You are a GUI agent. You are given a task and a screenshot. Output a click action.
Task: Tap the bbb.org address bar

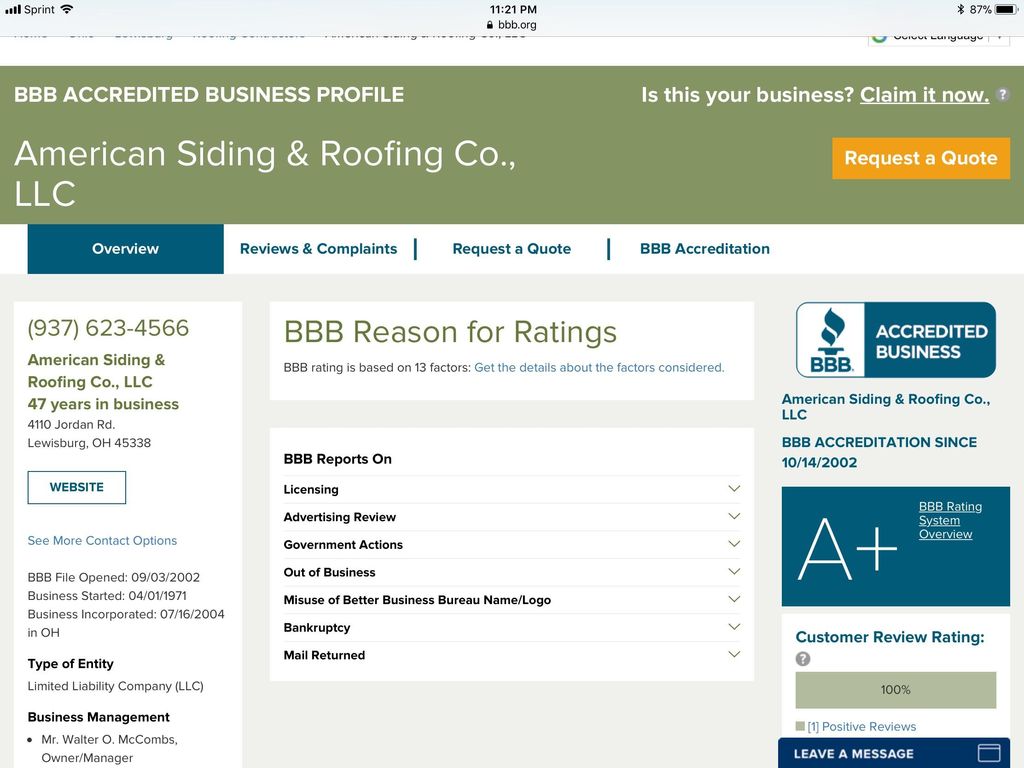point(512,25)
